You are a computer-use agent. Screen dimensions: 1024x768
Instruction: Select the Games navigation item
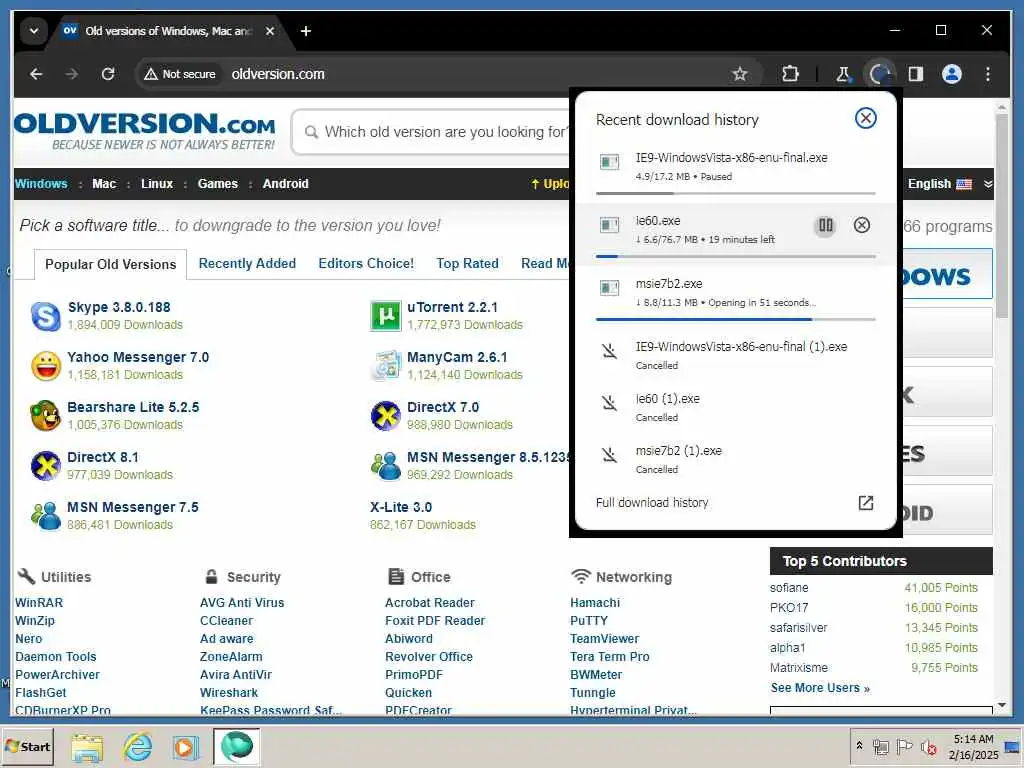tap(217, 184)
